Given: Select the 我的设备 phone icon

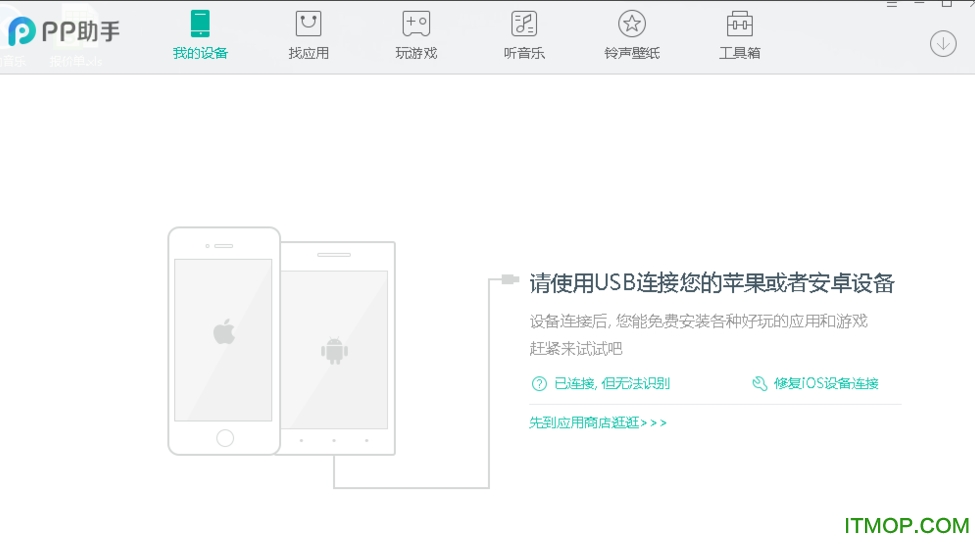Looking at the screenshot, I should click(x=200, y=24).
